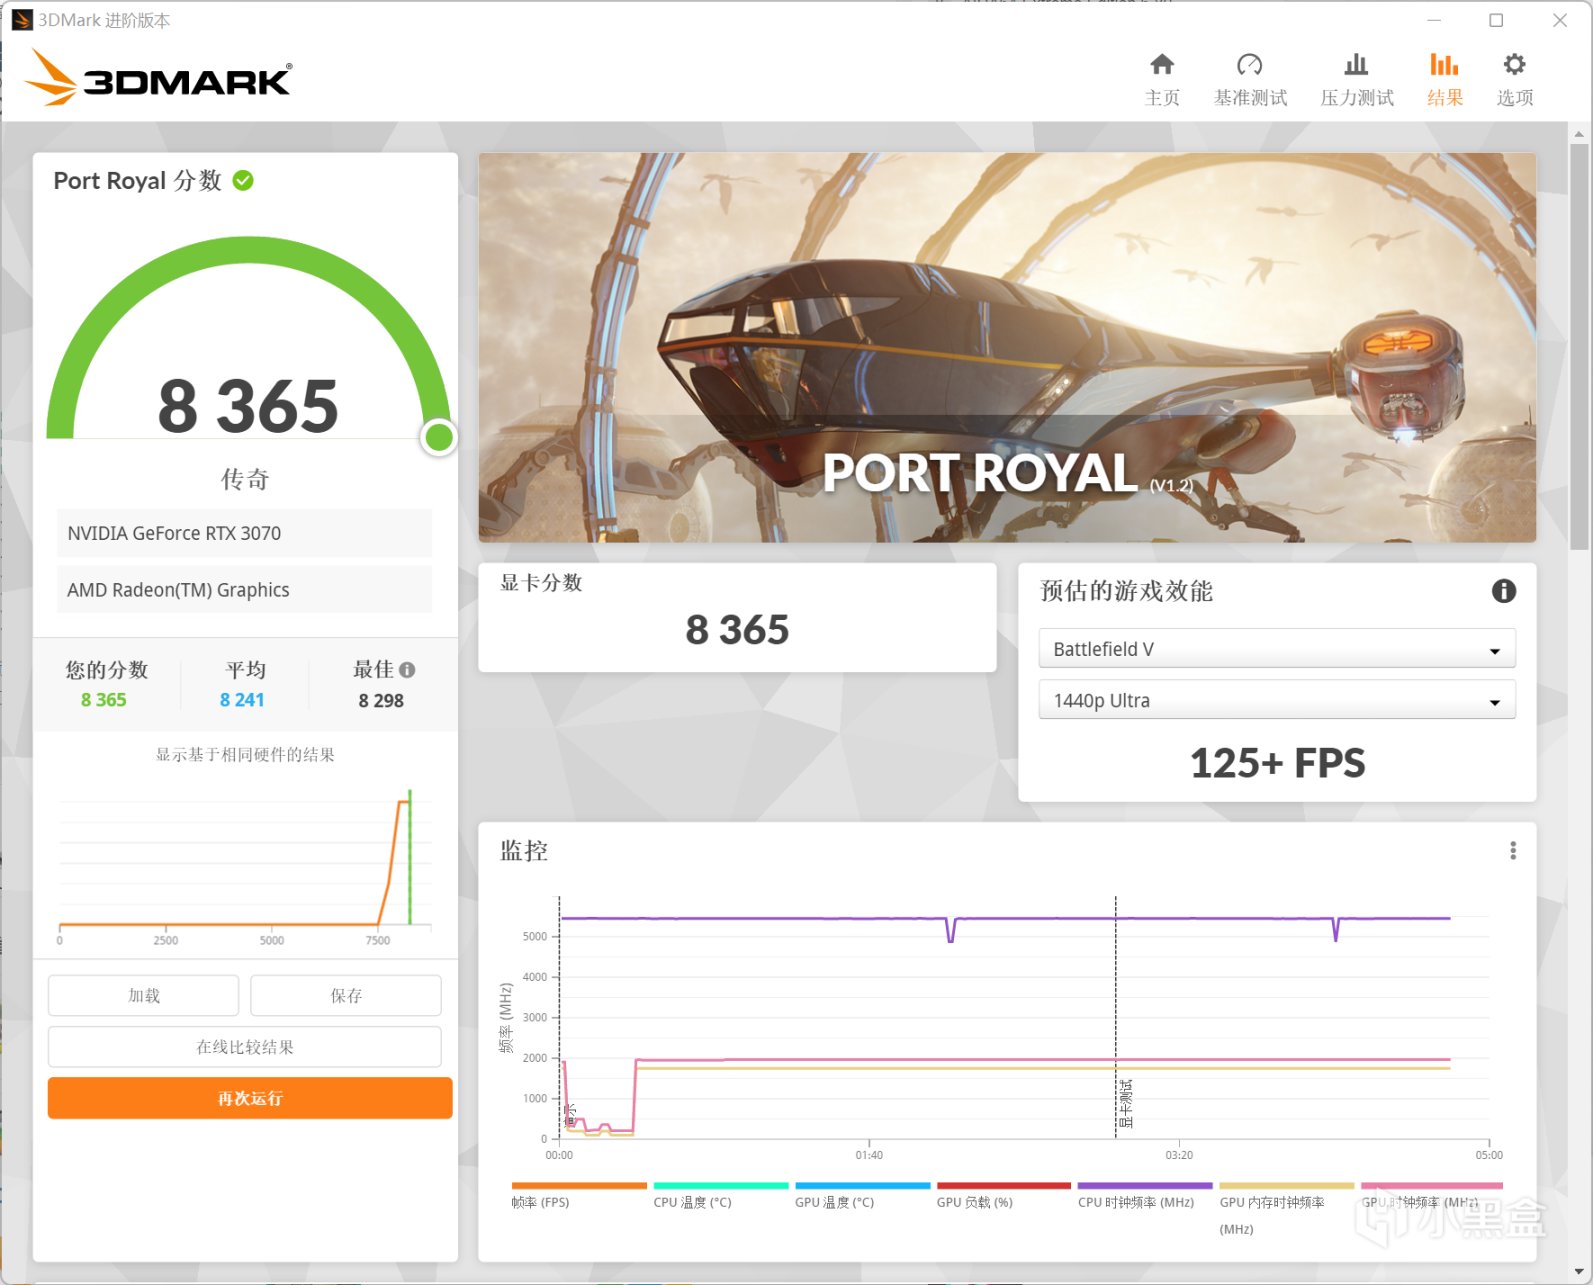Open the info icon for 预估的游戏效能
Viewport: 1593px width, 1285px height.
[1503, 591]
